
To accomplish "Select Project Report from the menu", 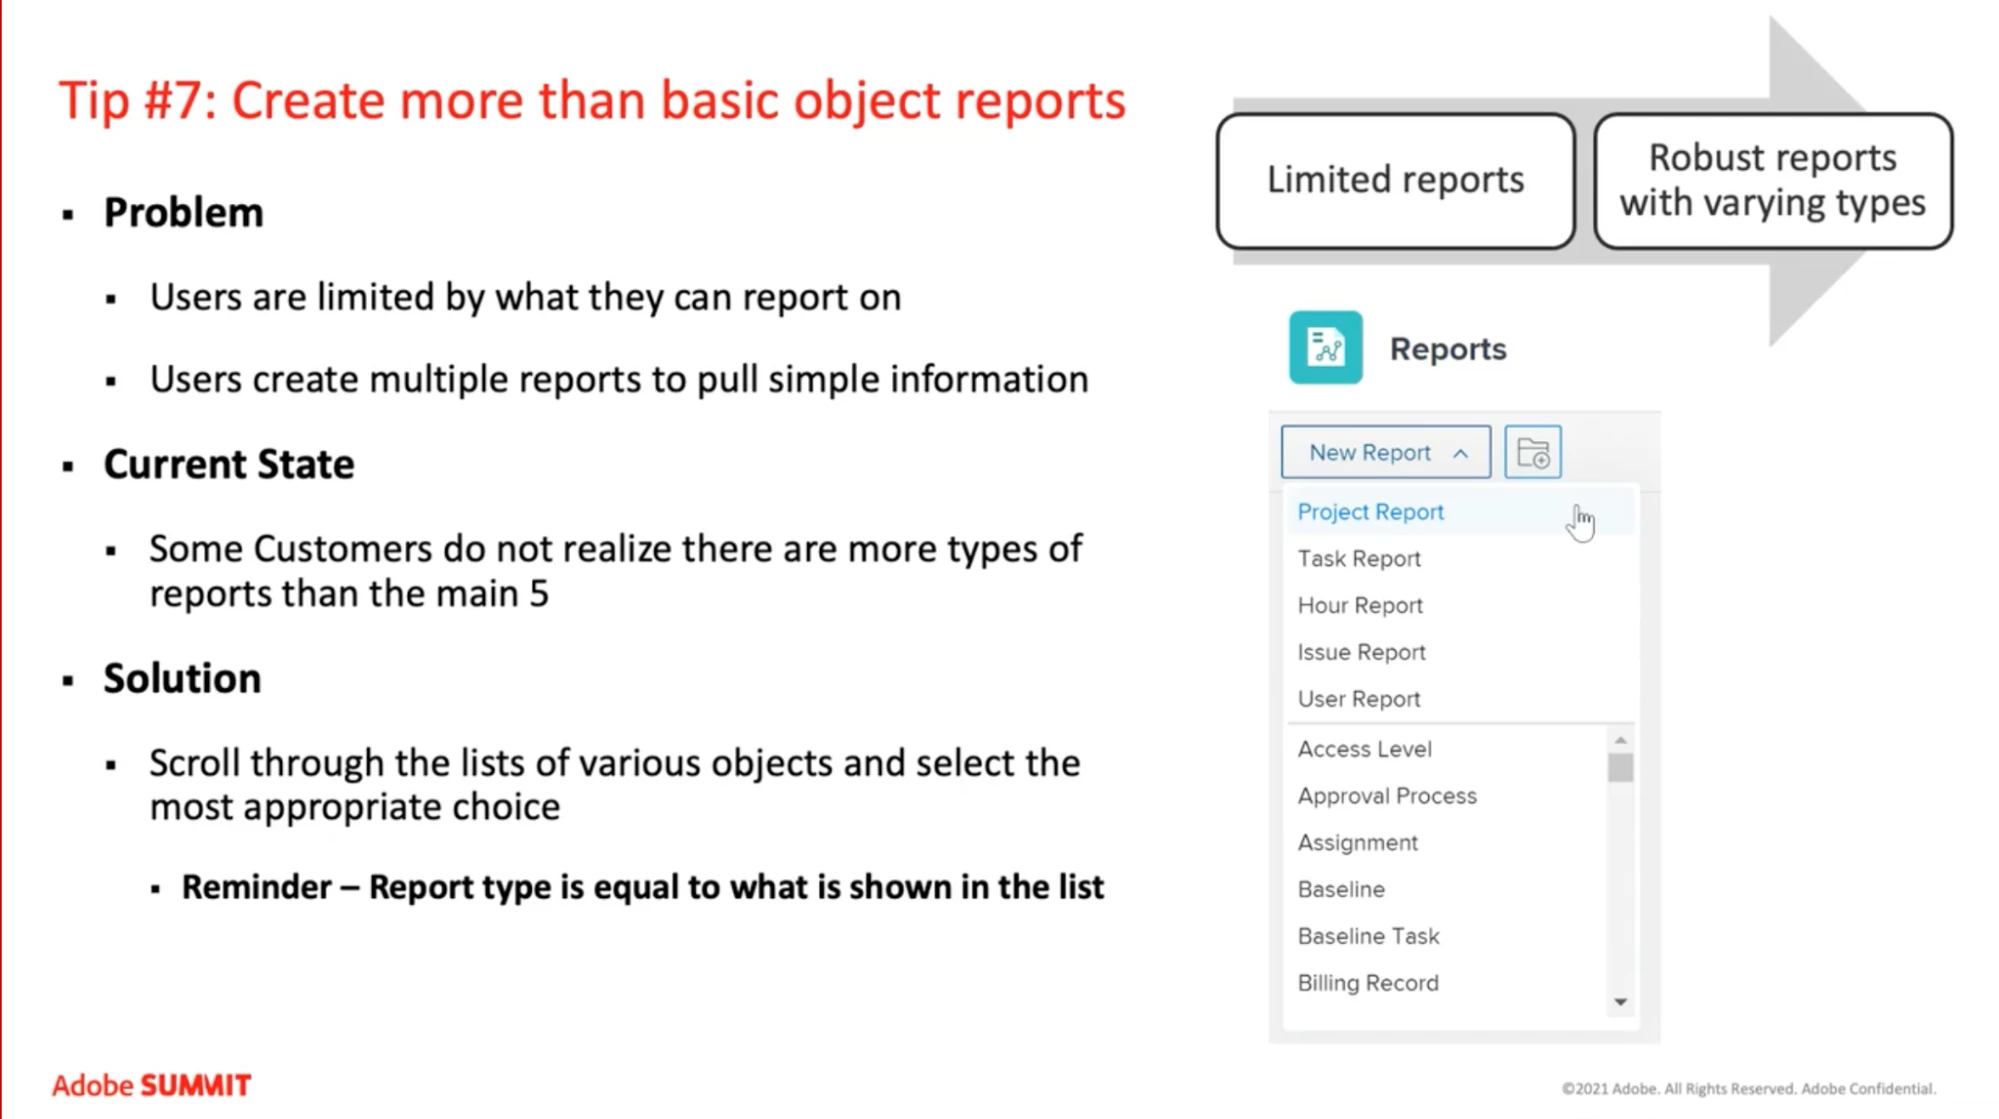I will [1370, 512].
